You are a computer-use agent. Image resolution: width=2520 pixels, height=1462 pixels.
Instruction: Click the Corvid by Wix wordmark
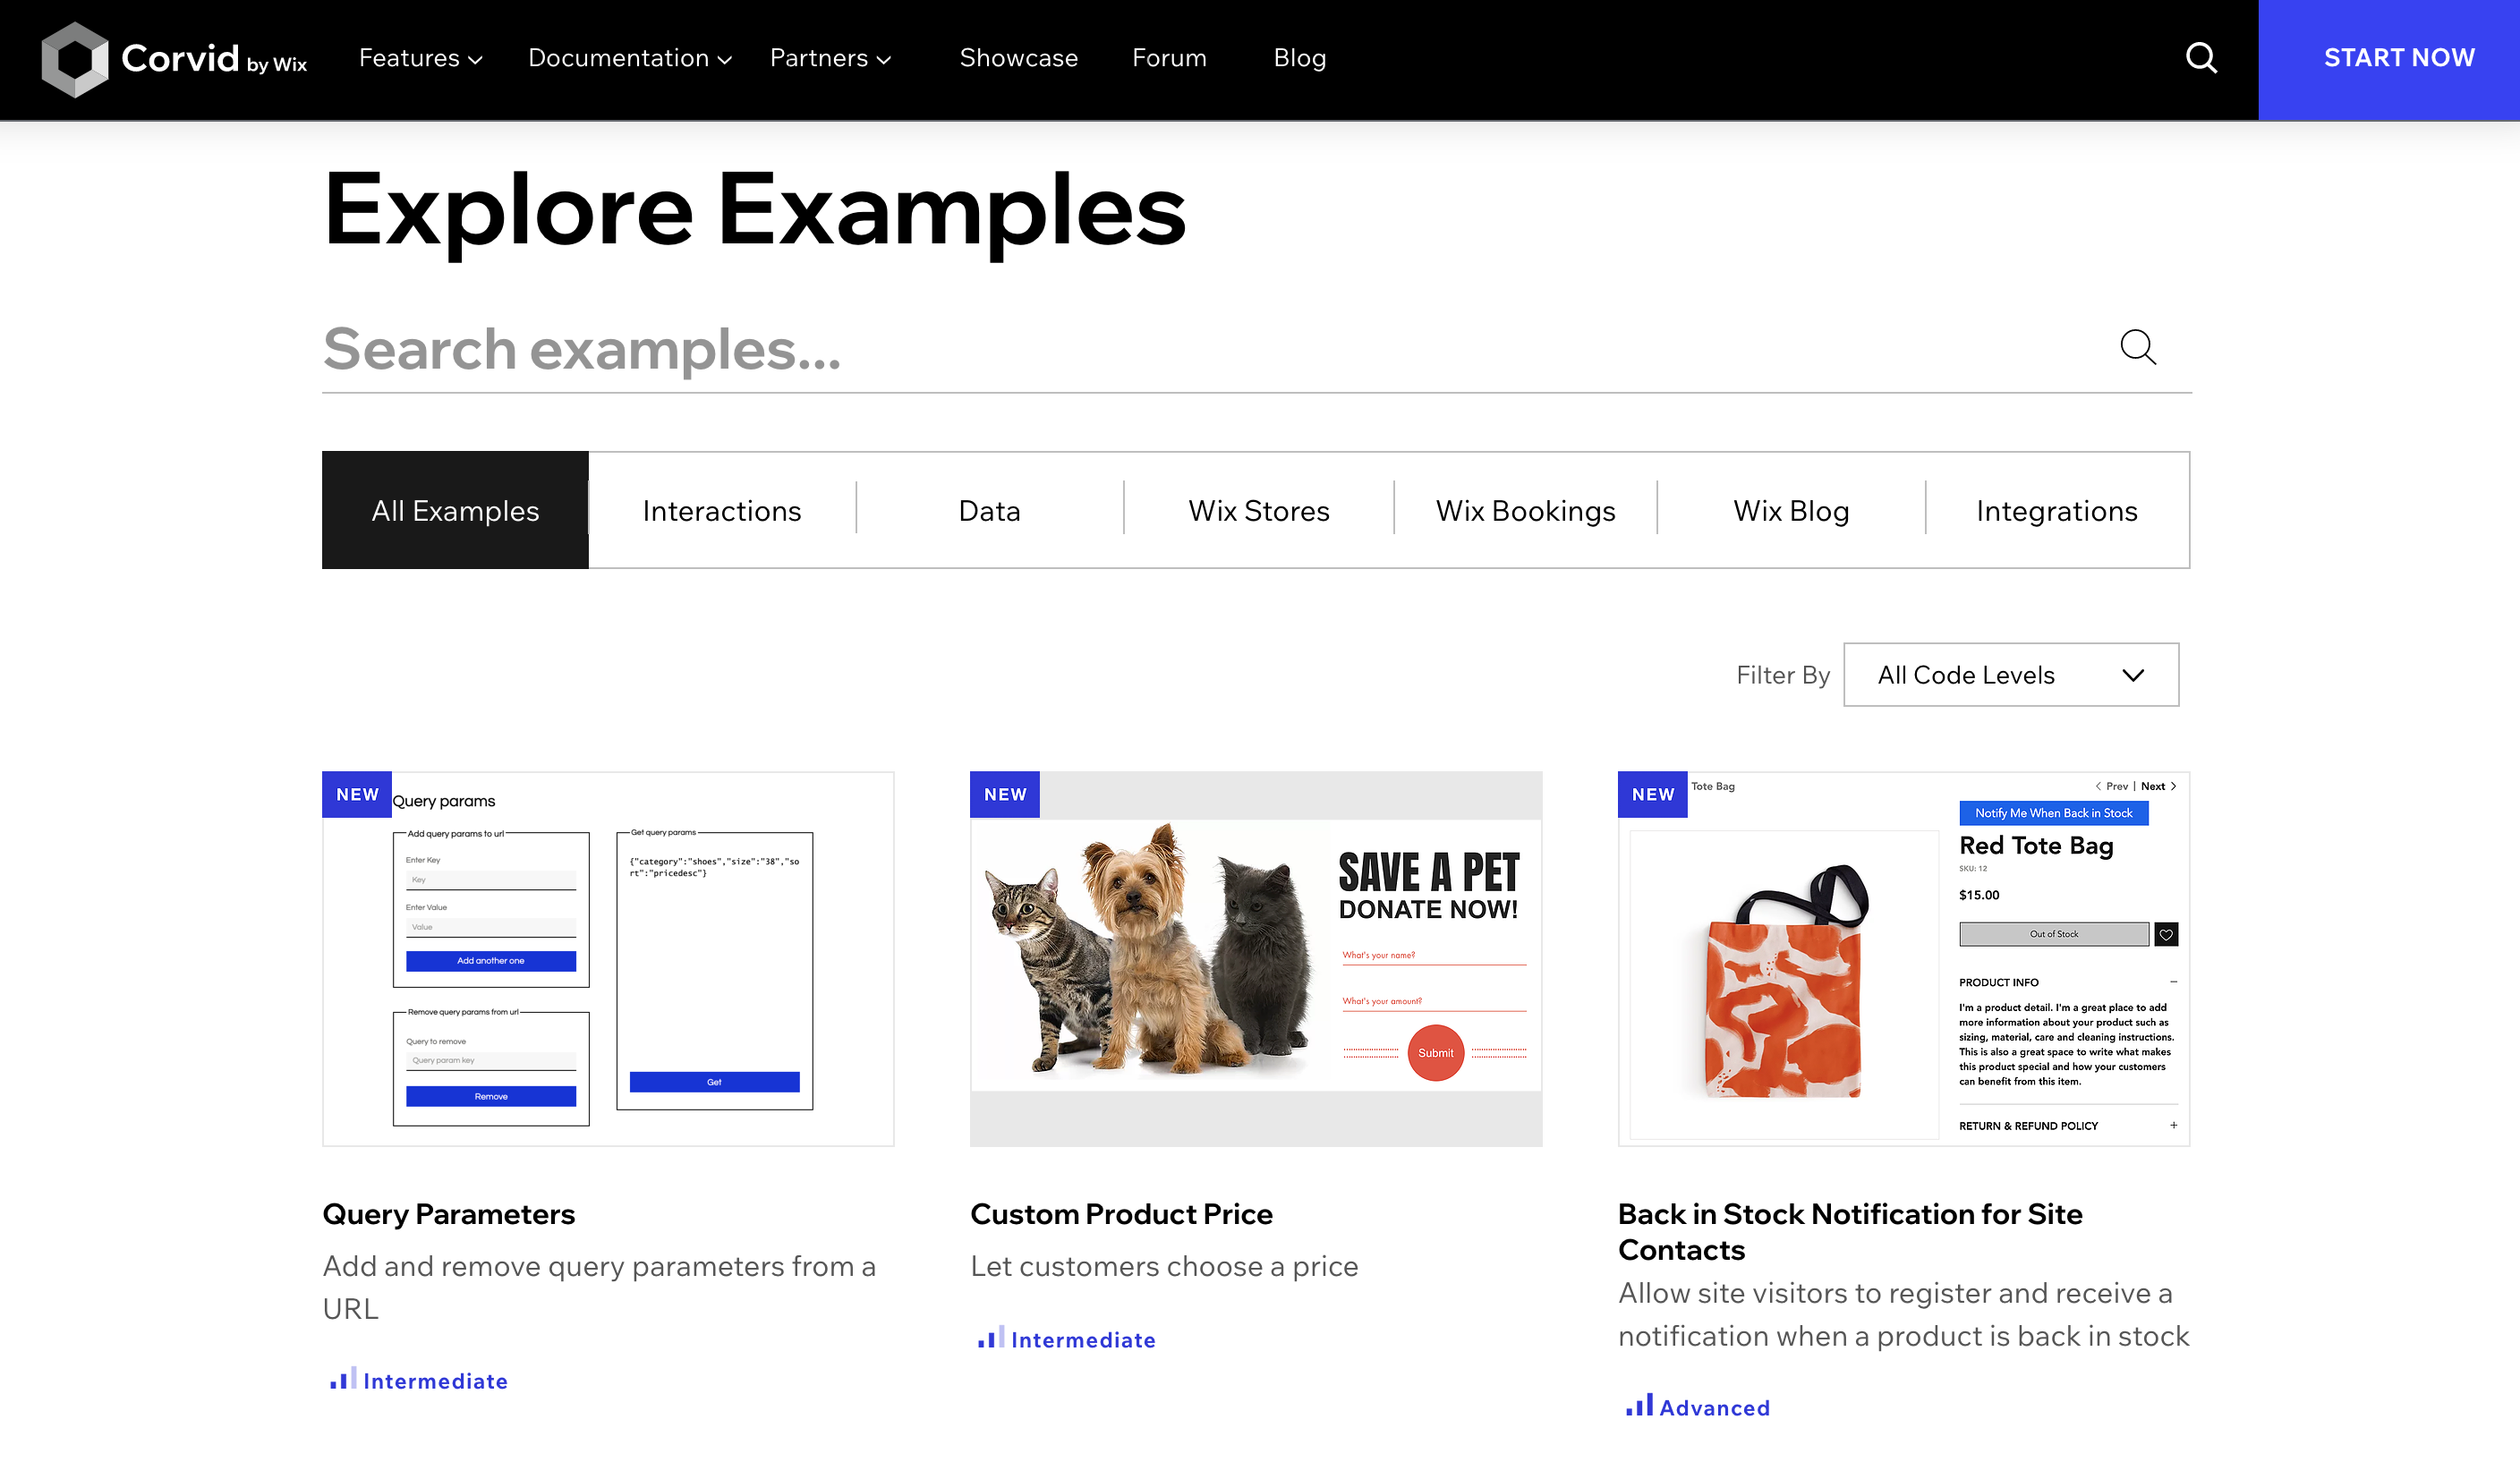(x=214, y=59)
